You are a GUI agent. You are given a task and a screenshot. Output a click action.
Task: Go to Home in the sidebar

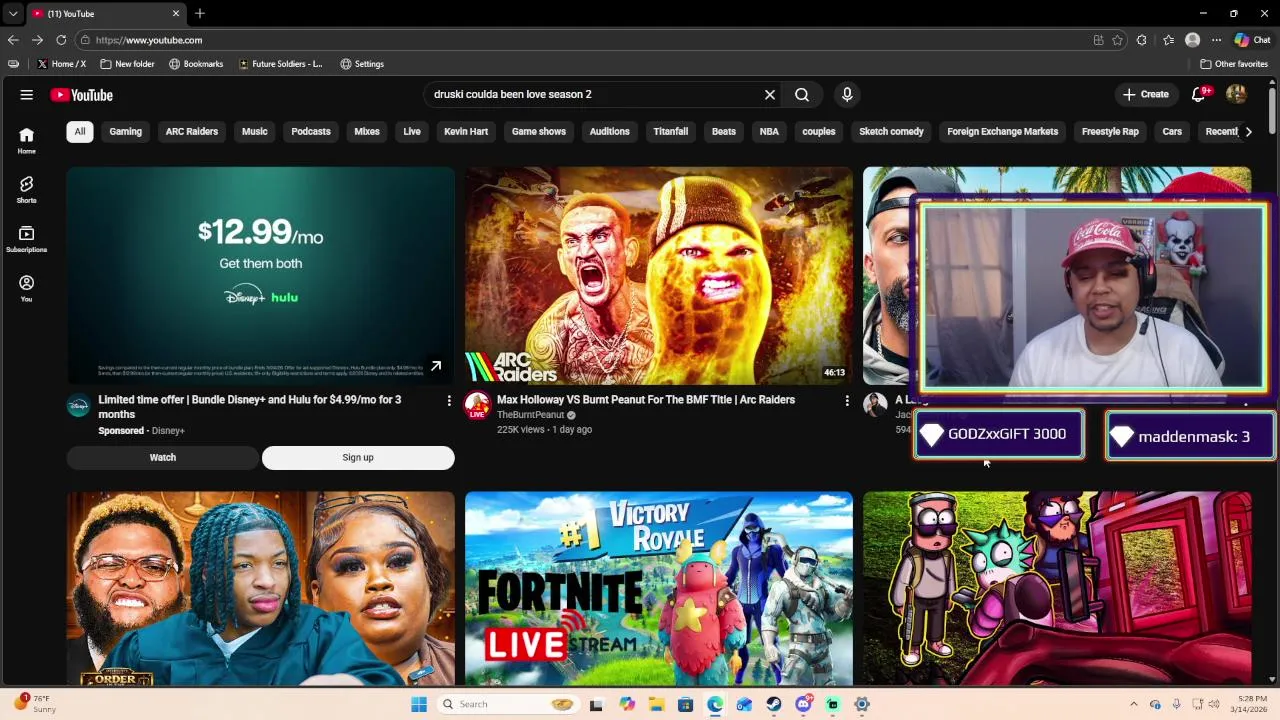[27, 141]
